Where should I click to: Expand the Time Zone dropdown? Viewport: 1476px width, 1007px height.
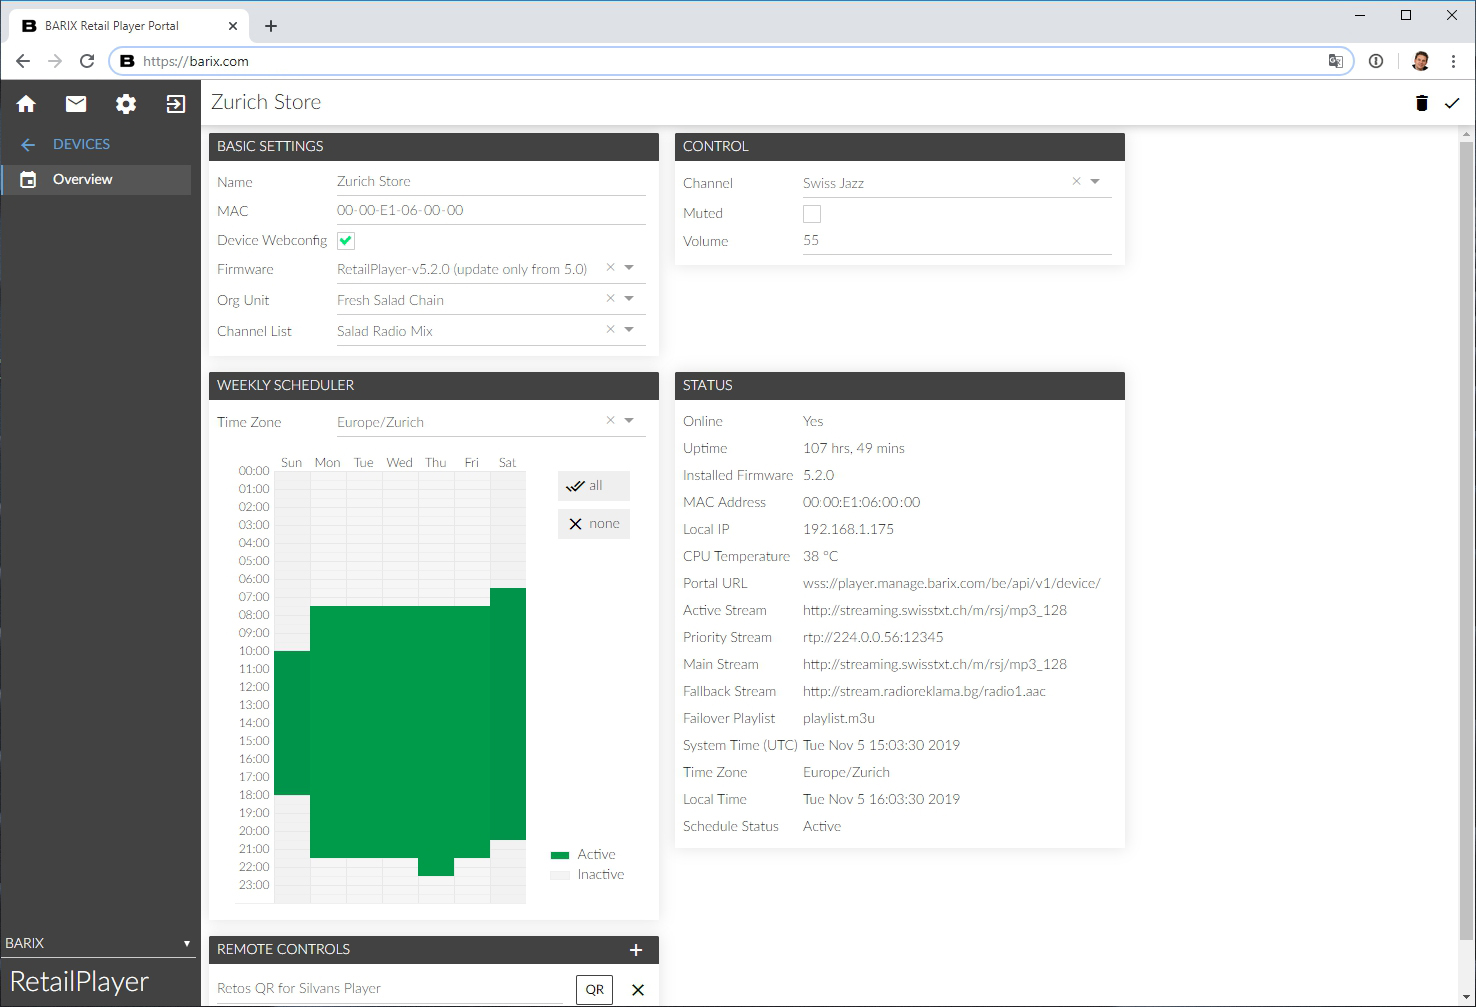click(x=629, y=420)
